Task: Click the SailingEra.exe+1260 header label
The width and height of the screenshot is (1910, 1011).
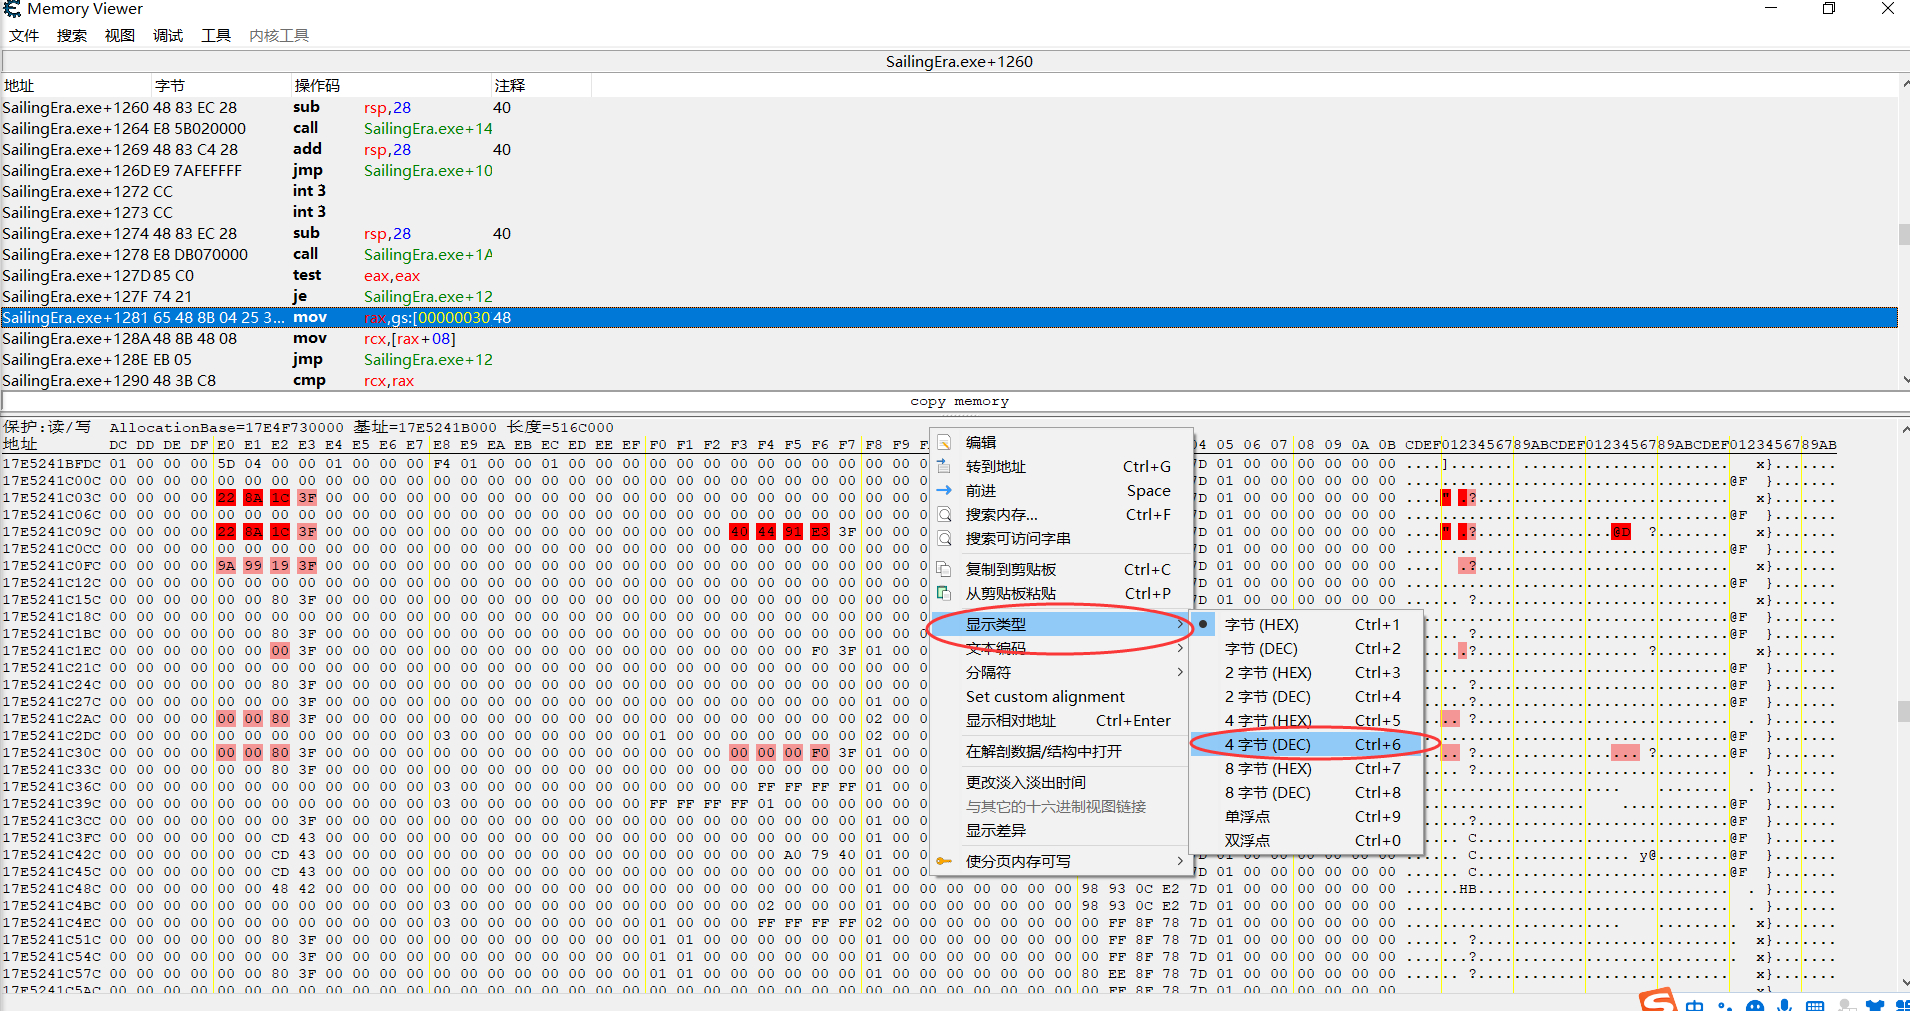Action: 959,61
